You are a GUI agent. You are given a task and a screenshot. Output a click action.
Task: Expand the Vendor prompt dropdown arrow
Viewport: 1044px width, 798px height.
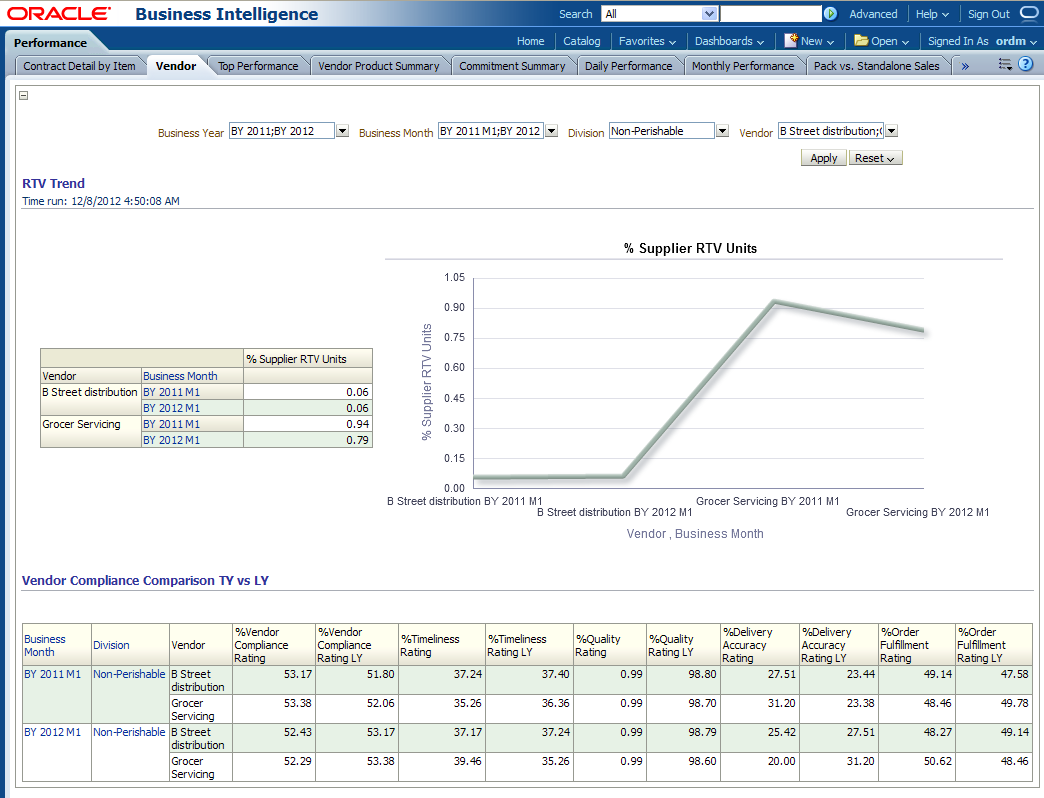(891, 131)
